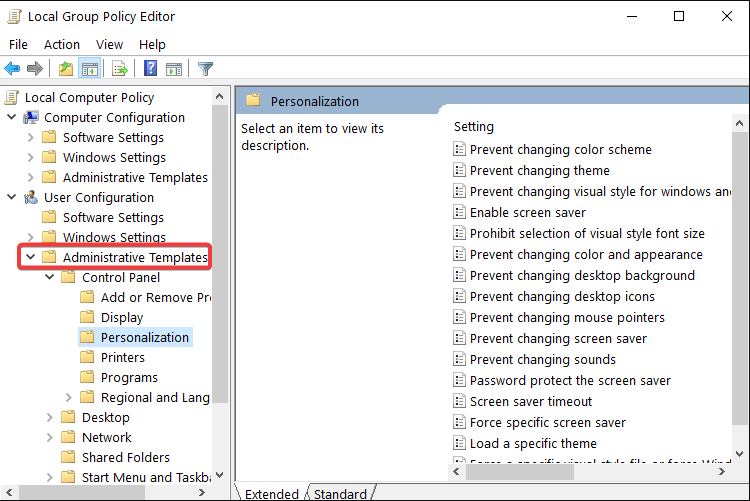Maximize the Local Group Policy Editor window

679,16
